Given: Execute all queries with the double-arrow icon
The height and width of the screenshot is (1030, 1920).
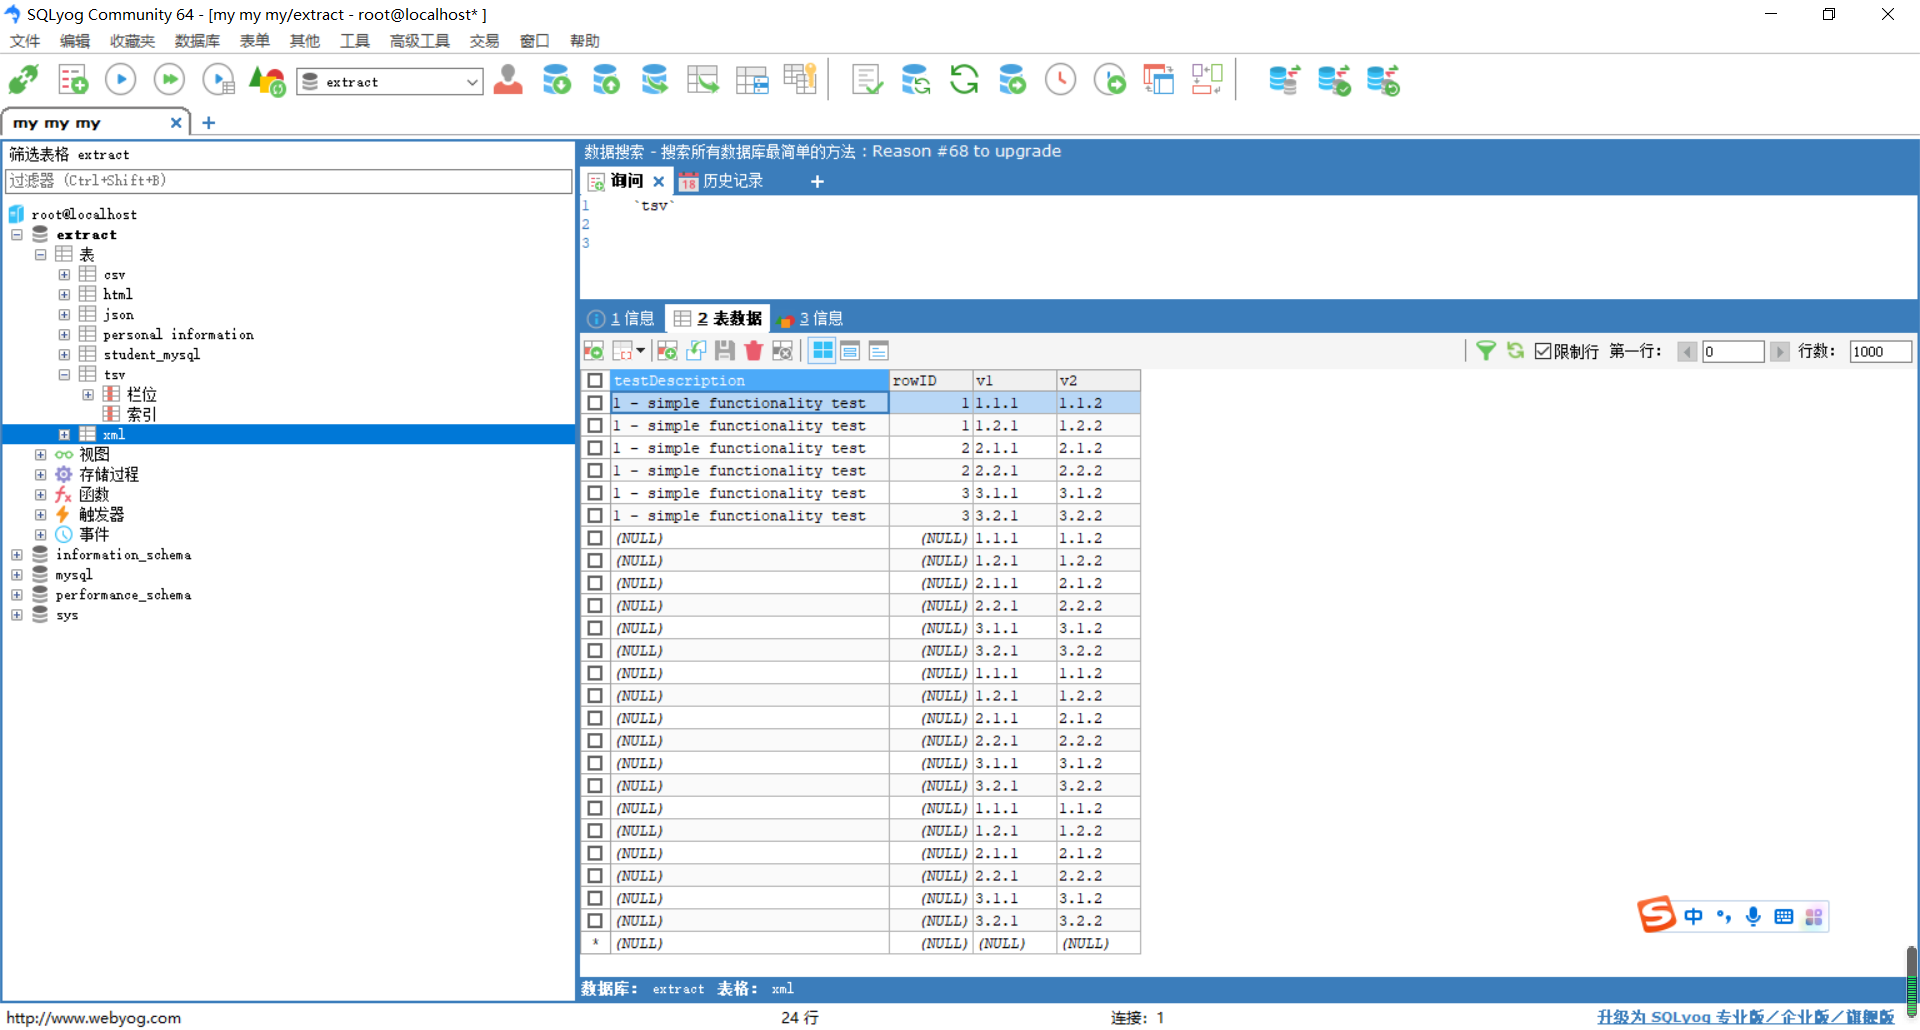Looking at the screenshot, I should point(169,79).
